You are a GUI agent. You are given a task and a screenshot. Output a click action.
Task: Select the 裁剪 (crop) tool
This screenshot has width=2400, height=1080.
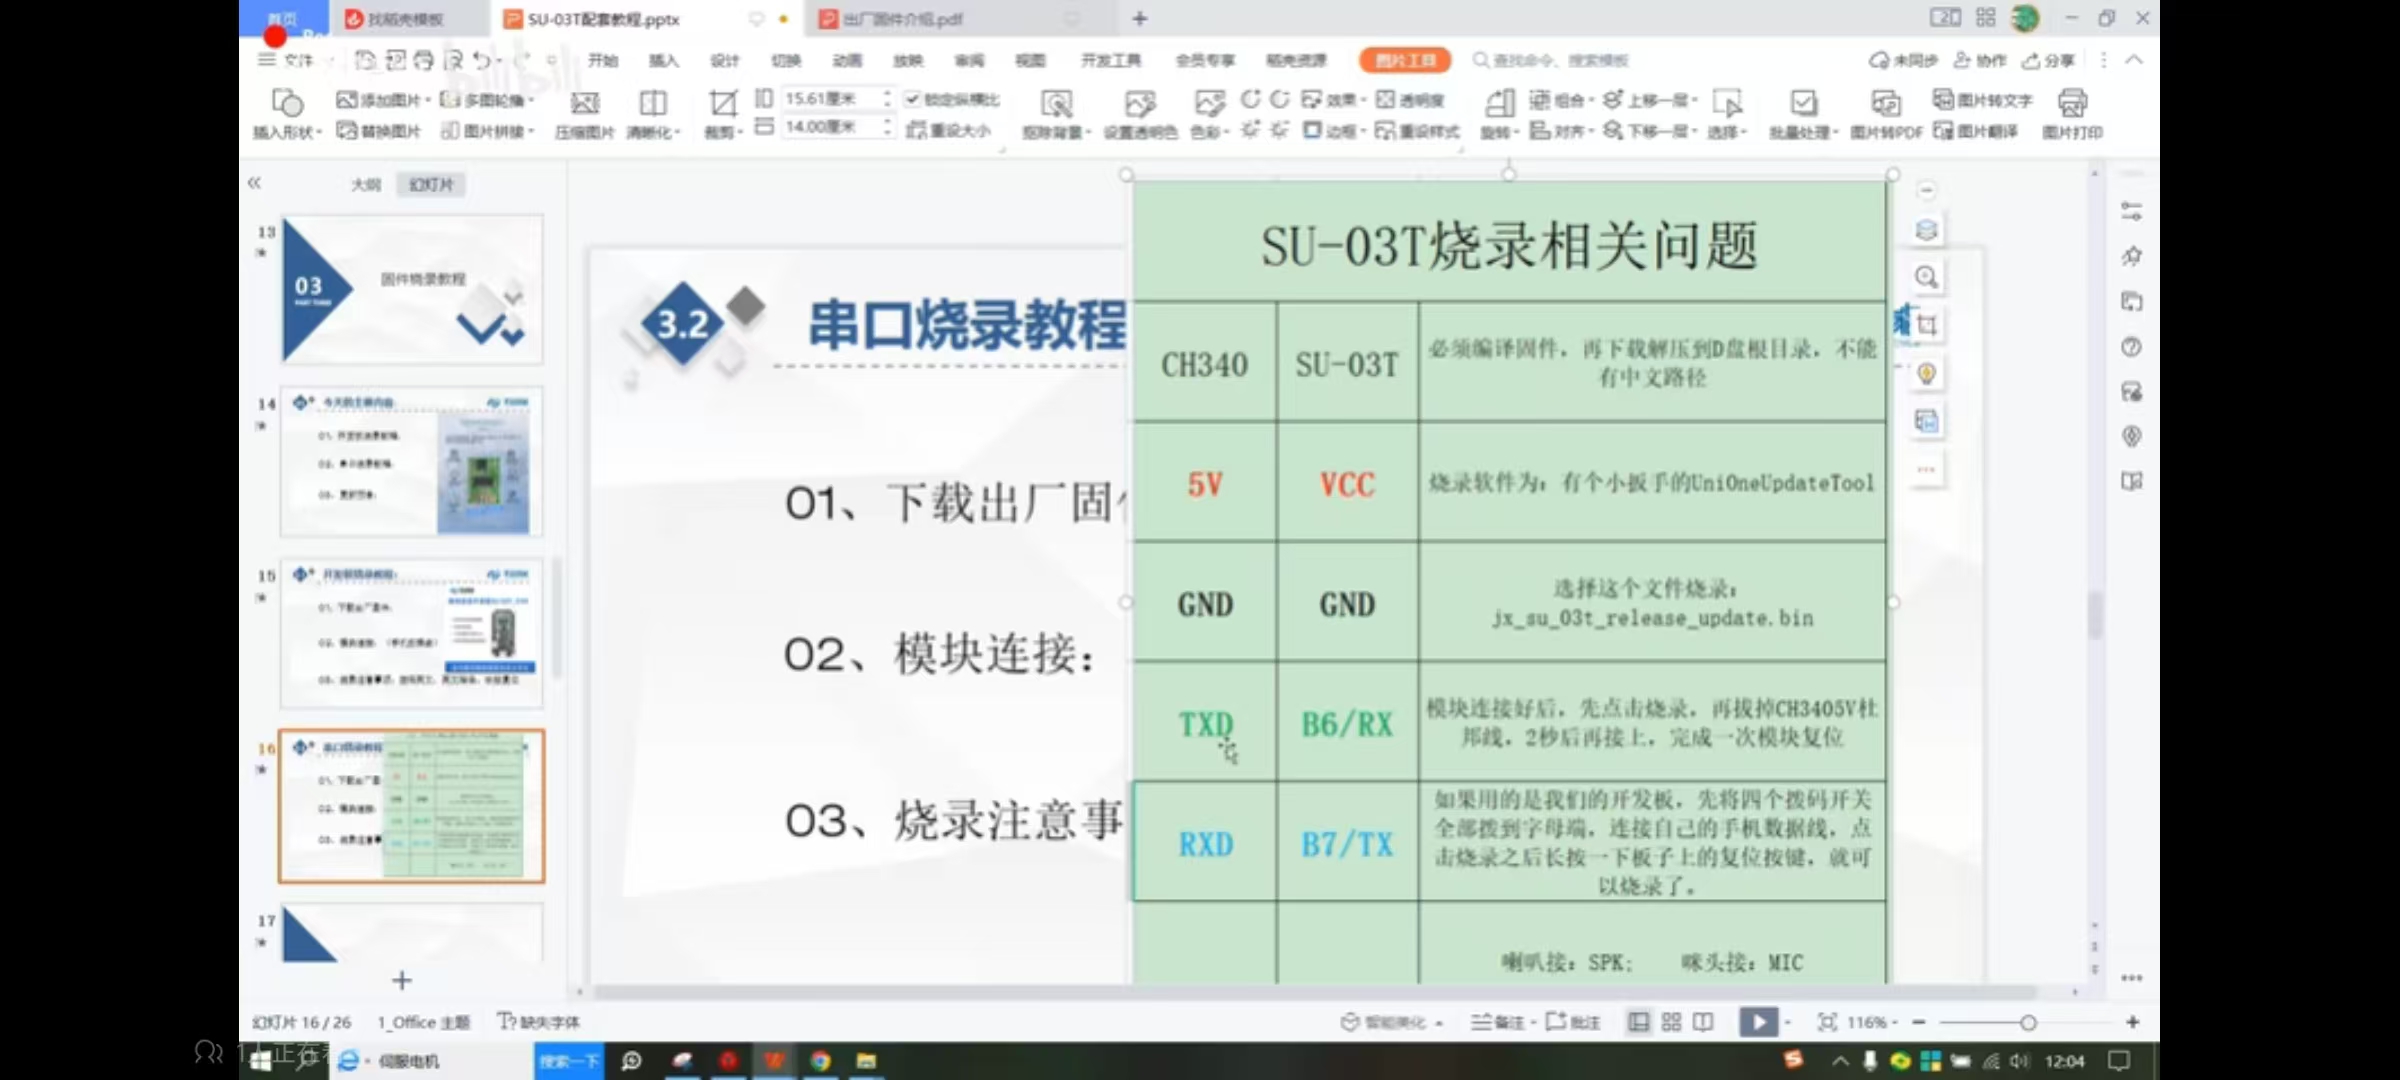(722, 113)
